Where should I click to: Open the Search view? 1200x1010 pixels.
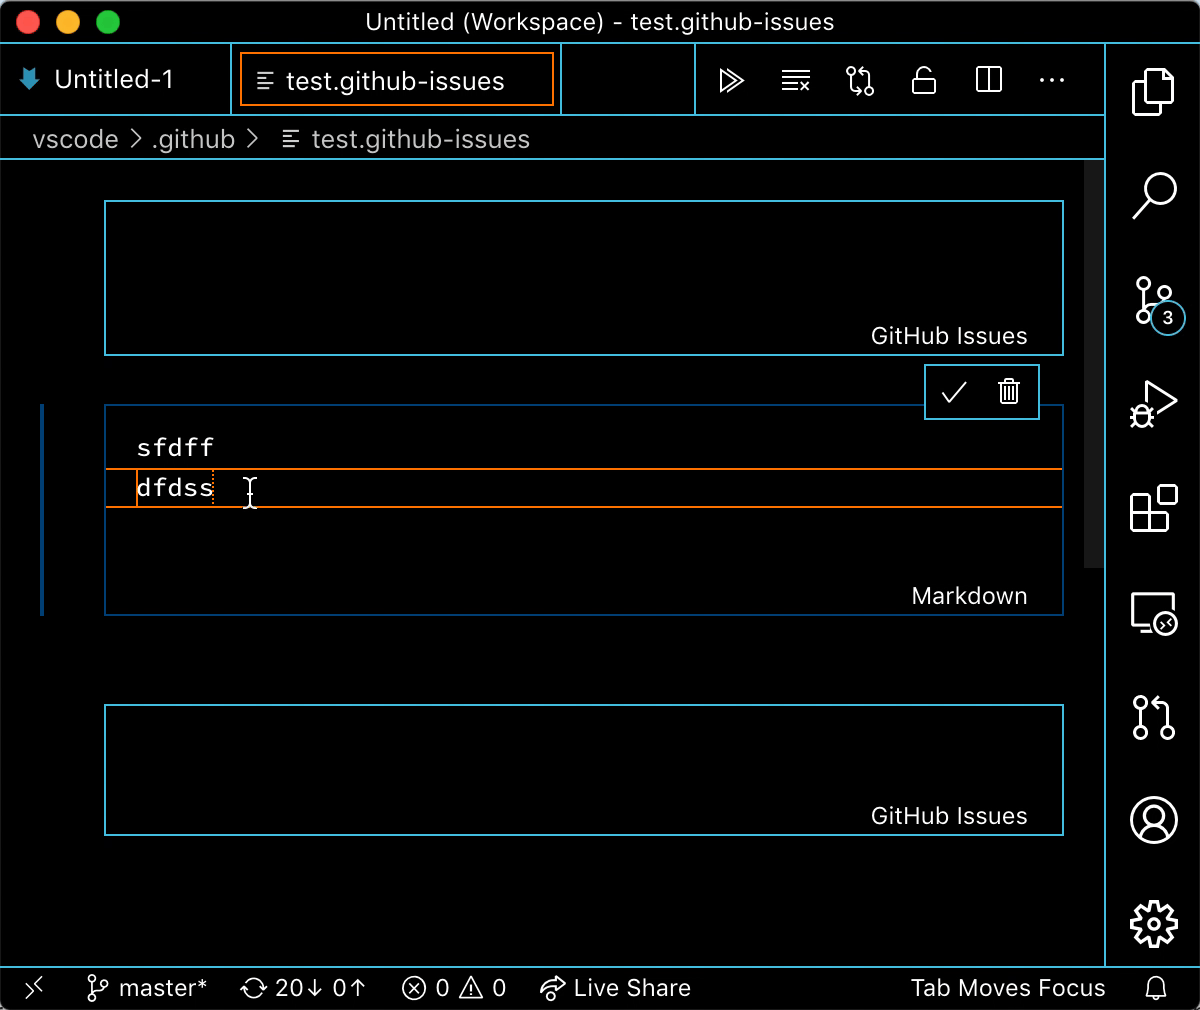[x=1153, y=195]
